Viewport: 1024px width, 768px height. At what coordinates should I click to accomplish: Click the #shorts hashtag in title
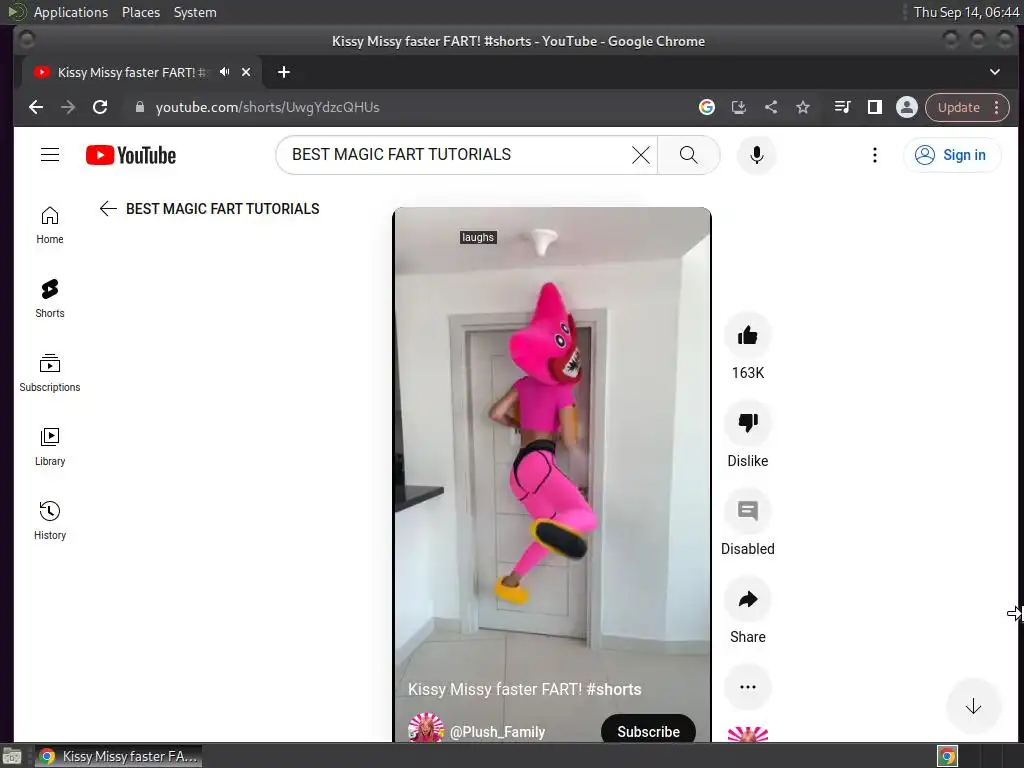click(x=614, y=690)
